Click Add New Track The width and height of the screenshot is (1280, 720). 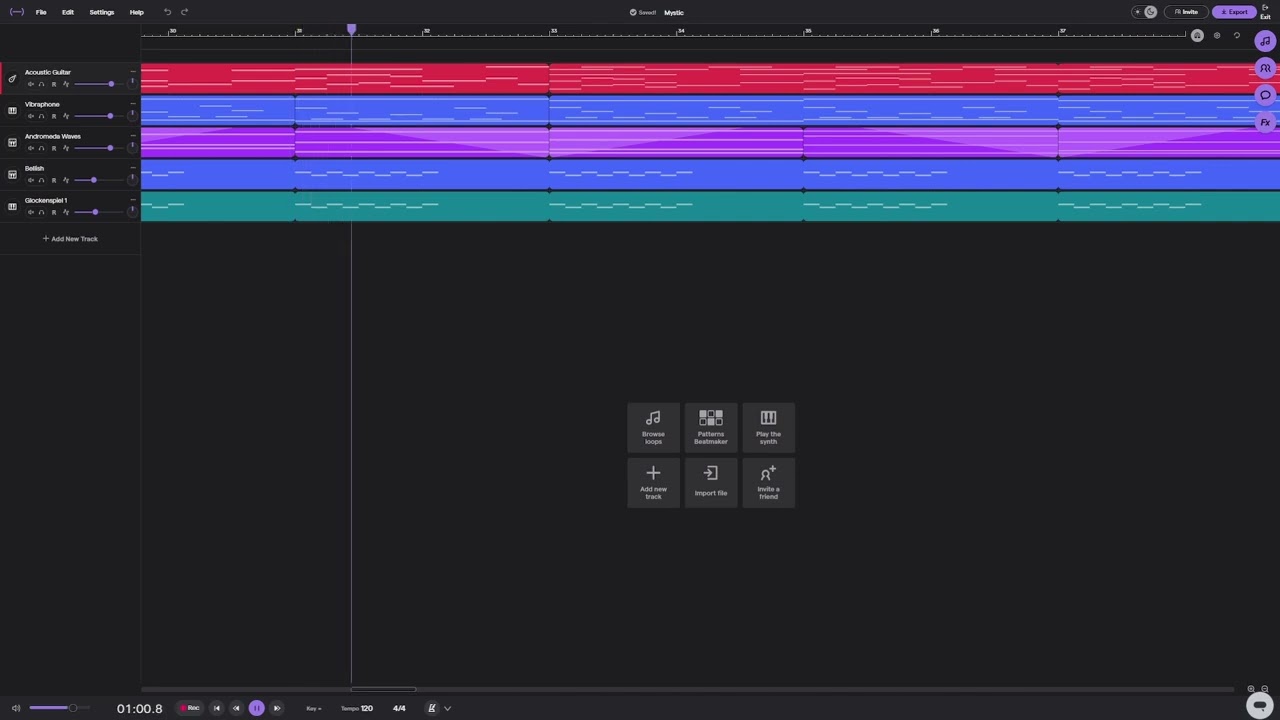tap(70, 239)
